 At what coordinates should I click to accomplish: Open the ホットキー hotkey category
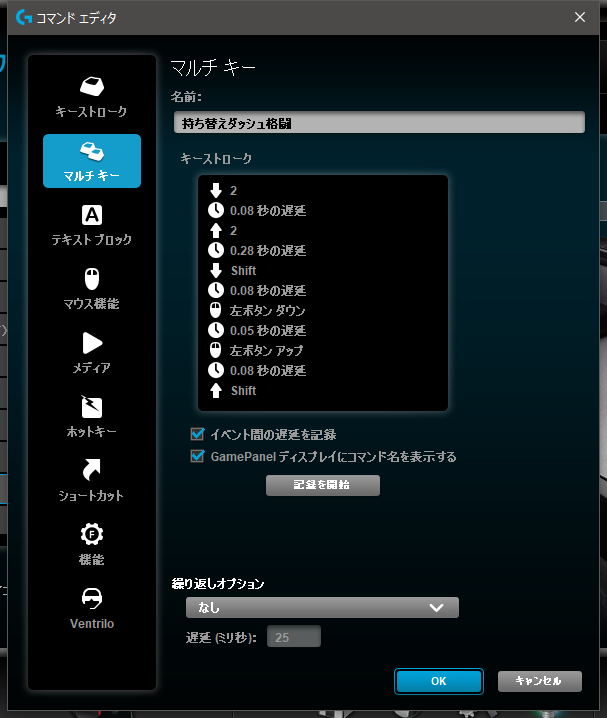(91, 406)
